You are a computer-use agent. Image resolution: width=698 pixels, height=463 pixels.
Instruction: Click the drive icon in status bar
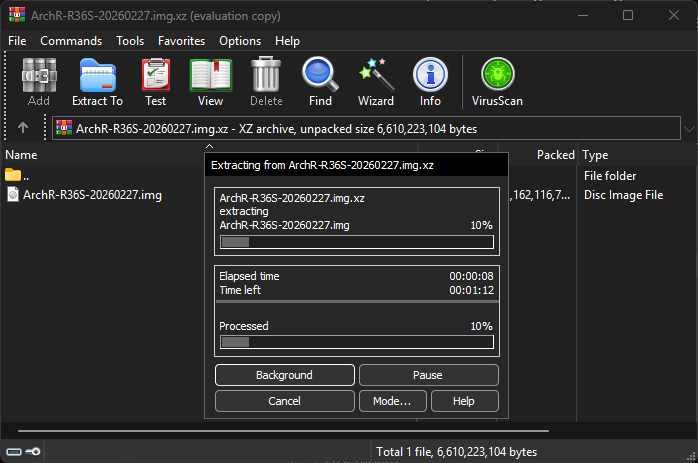click(x=14, y=452)
